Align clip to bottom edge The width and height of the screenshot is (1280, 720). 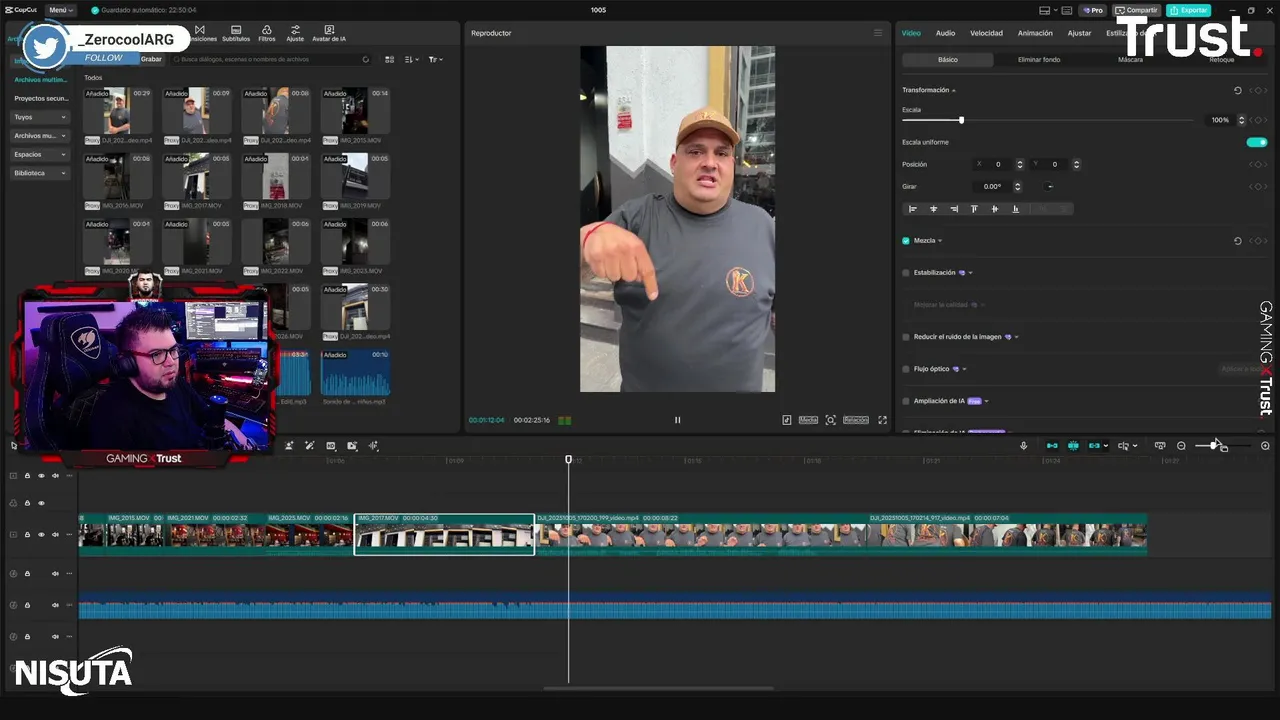click(1015, 209)
